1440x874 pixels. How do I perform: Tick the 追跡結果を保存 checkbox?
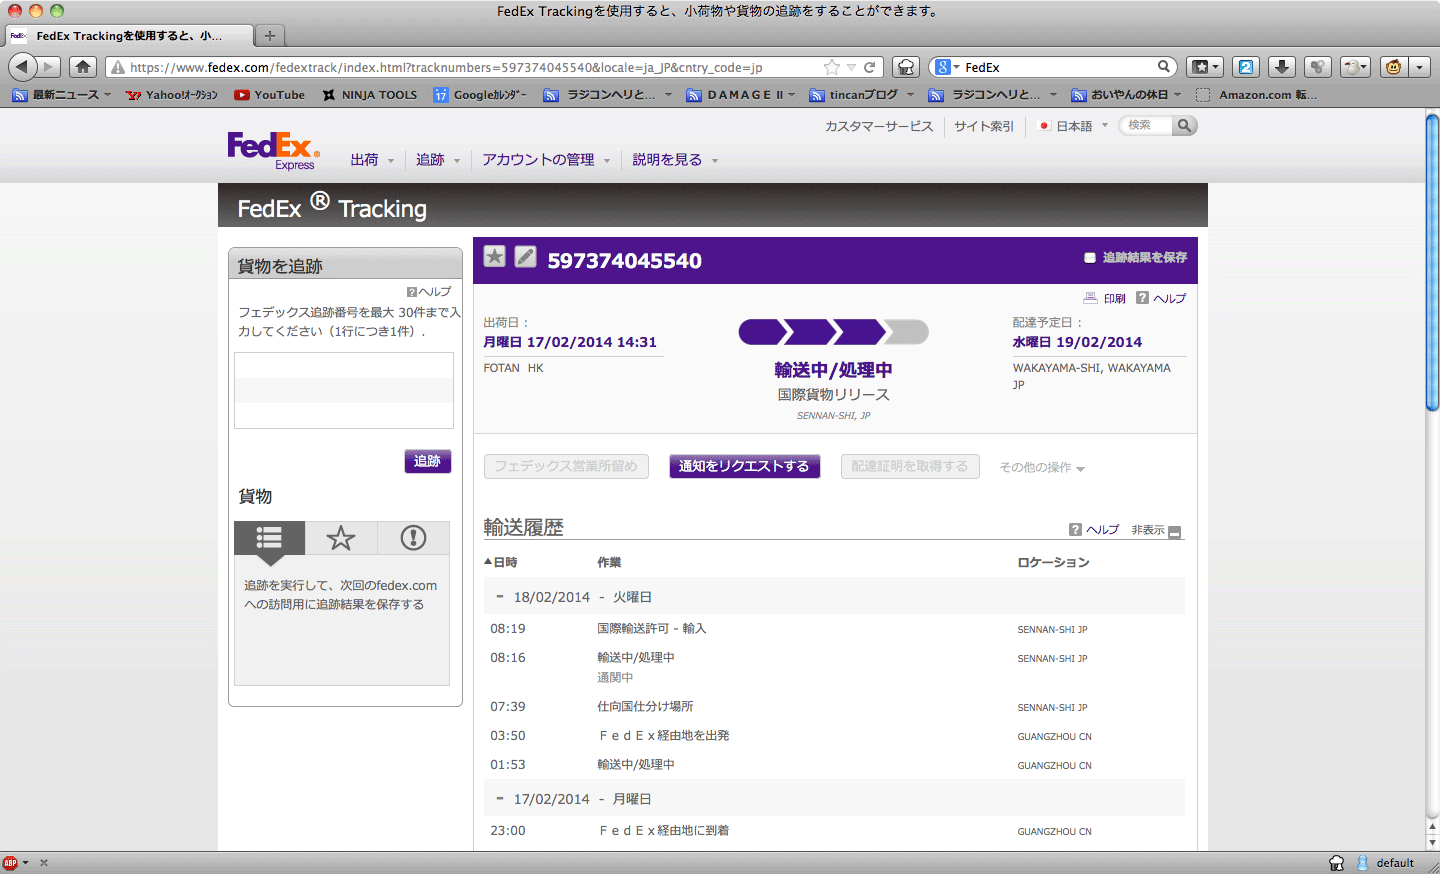click(x=1090, y=258)
